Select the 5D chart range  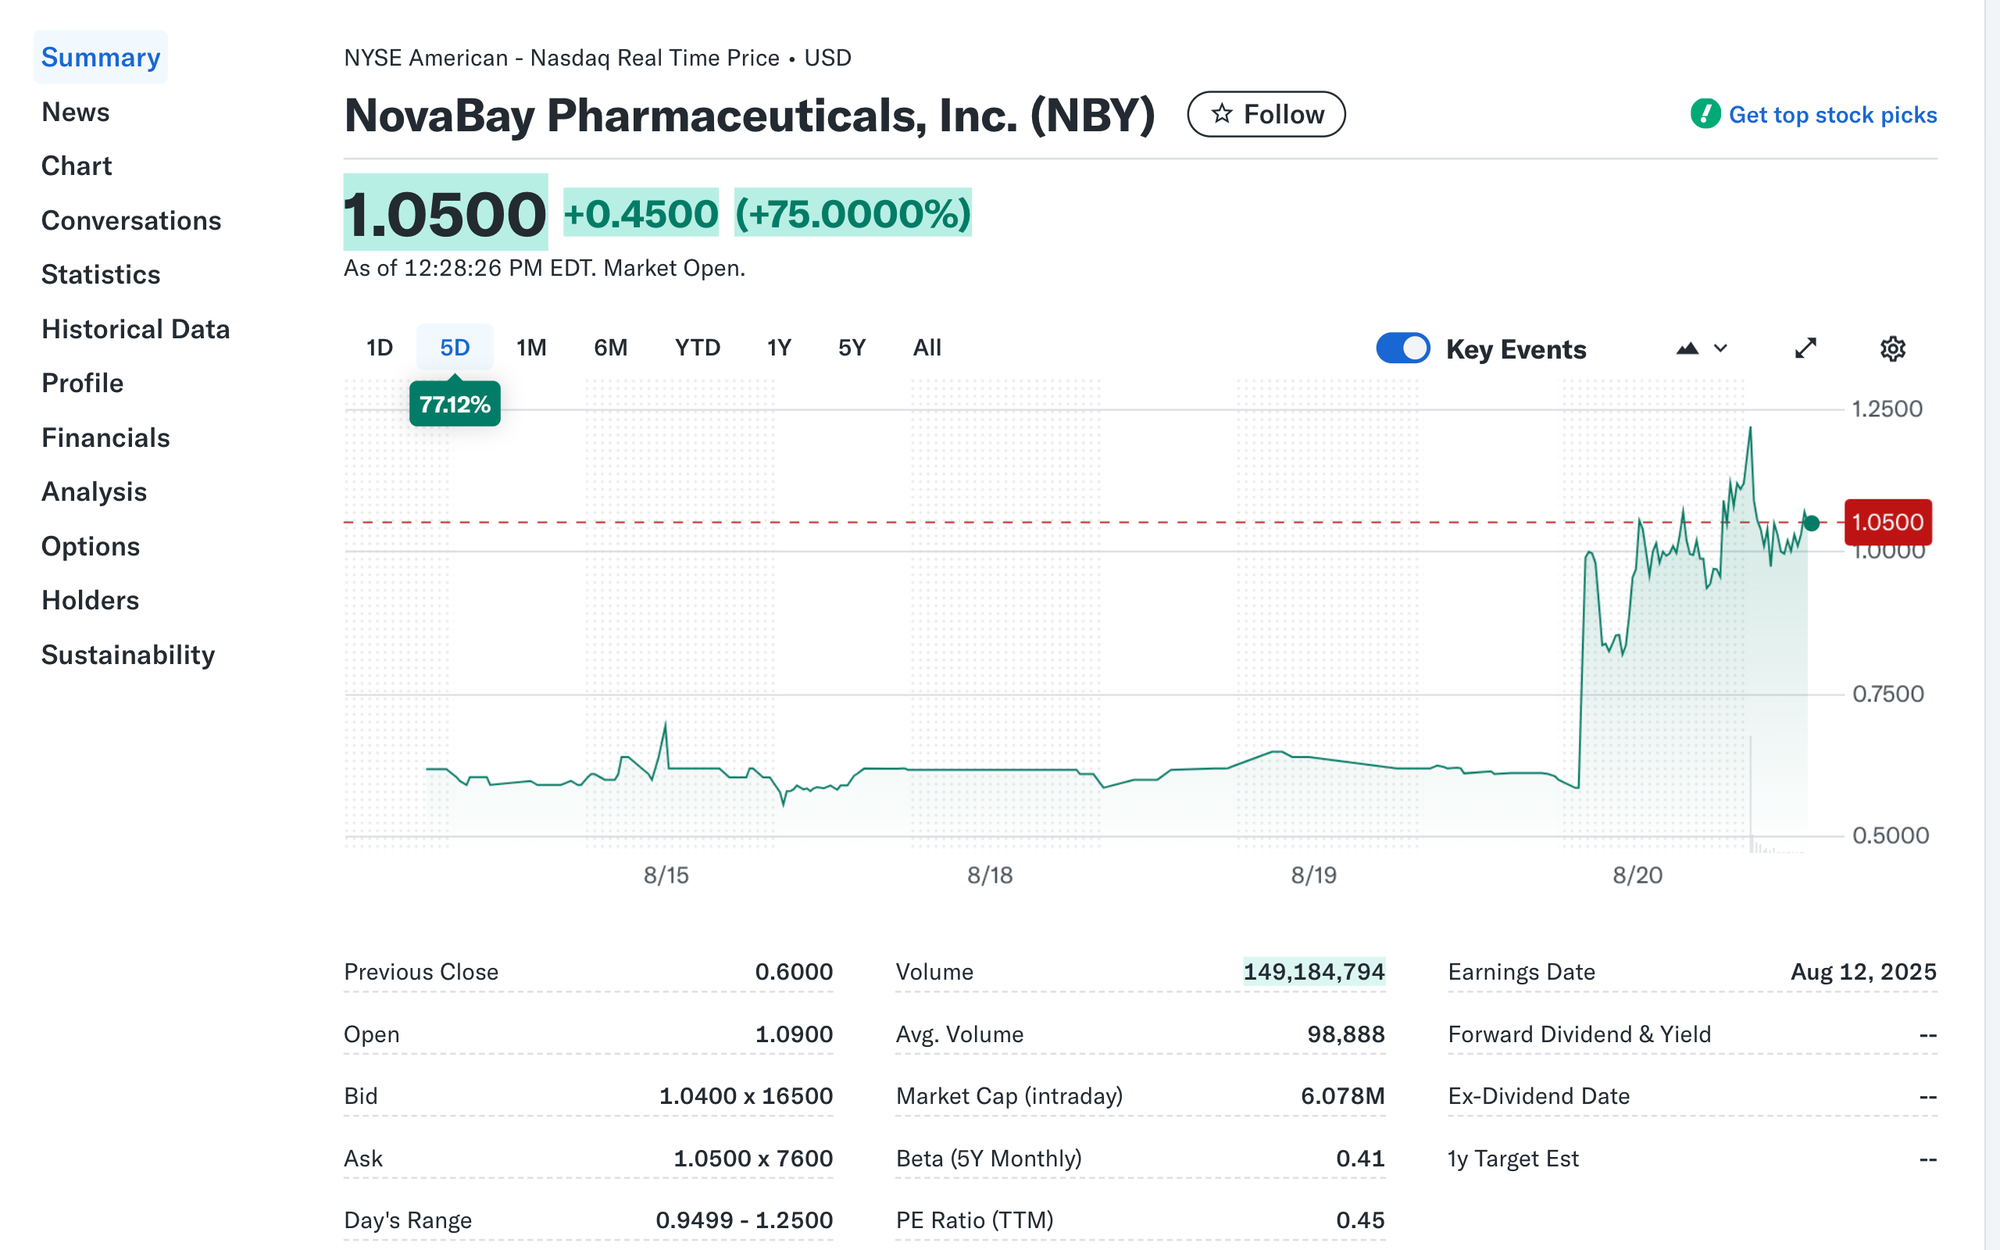pyautogui.click(x=455, y=347)
